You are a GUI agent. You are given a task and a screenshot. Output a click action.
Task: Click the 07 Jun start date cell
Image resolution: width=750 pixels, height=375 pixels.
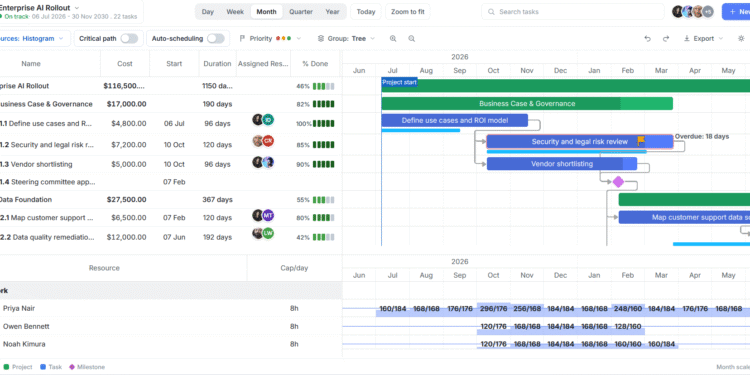tap(174, 237)
